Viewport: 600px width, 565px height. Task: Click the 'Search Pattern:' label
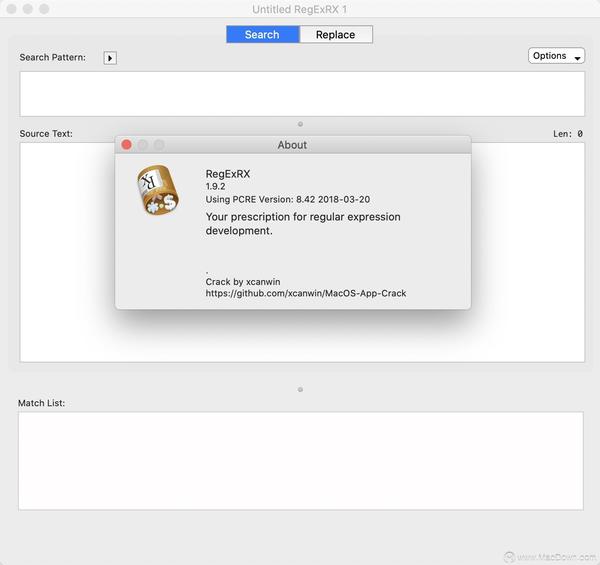point(53,57)
